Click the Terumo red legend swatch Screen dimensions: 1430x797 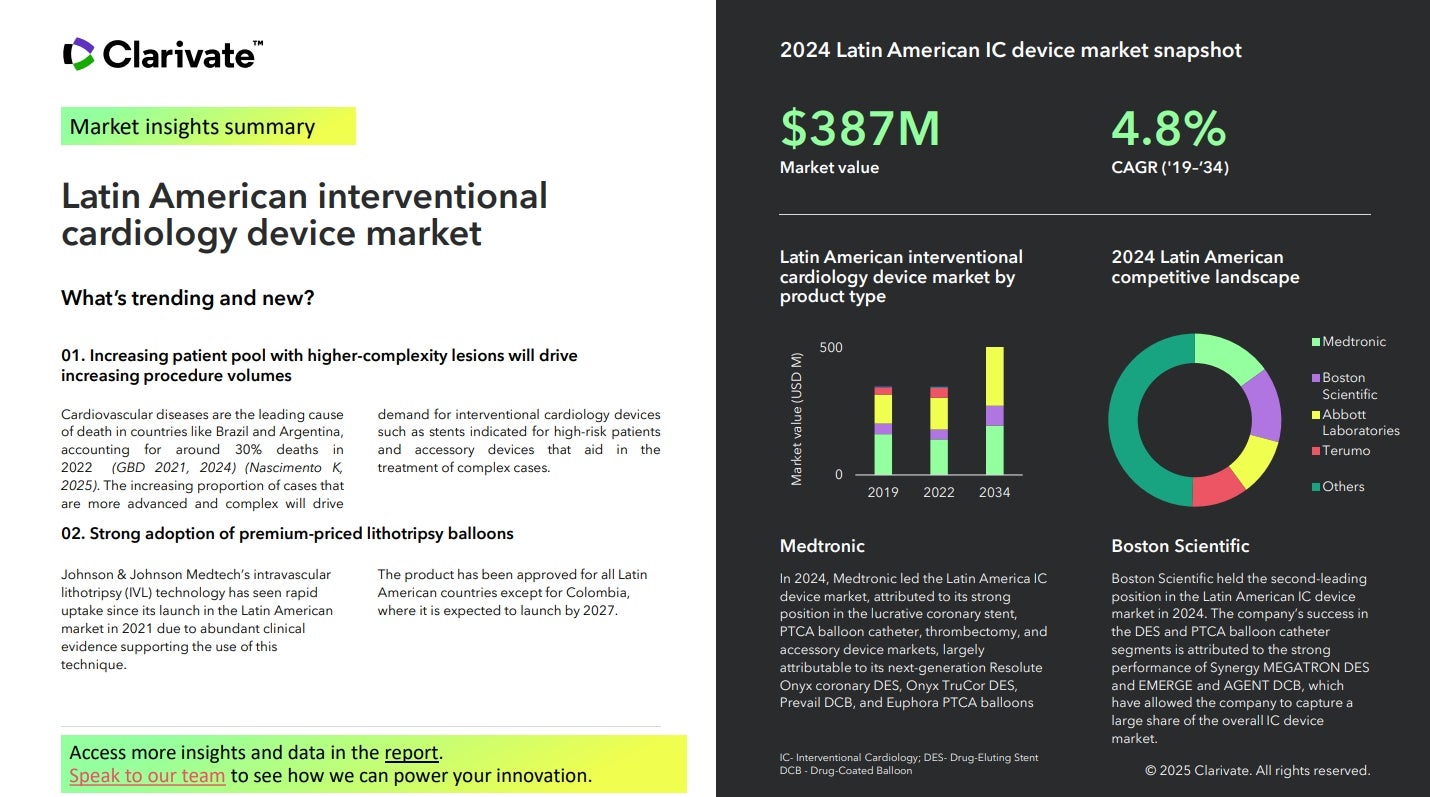pos(1316,451)
